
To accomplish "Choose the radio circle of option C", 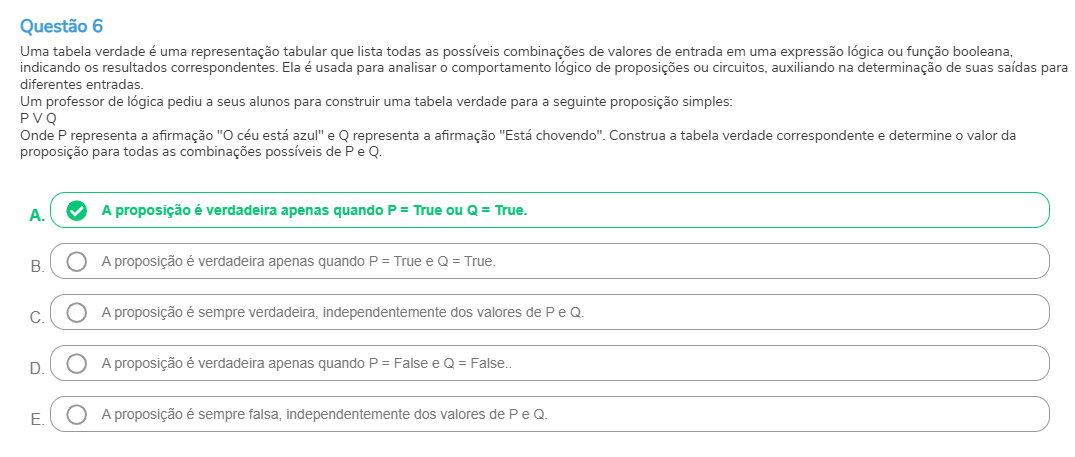I will click(x=77, y=312).
